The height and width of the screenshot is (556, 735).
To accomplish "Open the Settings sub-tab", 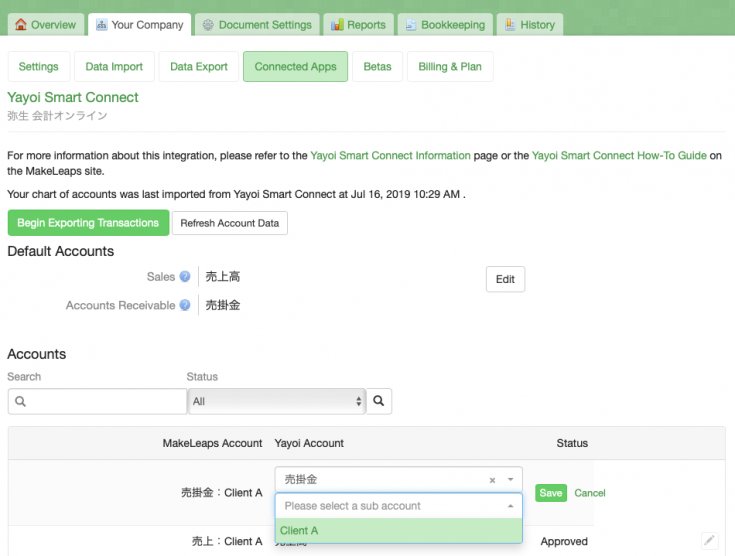I will point(39,67).
